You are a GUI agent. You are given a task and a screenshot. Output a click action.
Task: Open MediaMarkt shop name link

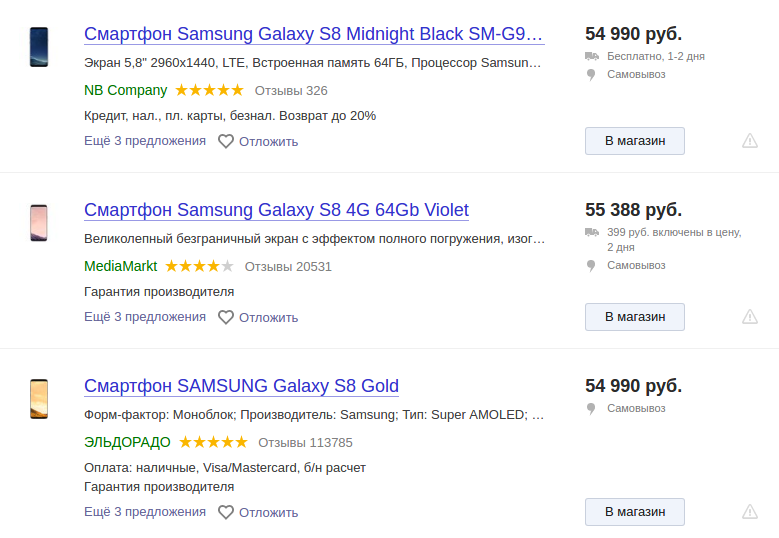tap(122, 266)
